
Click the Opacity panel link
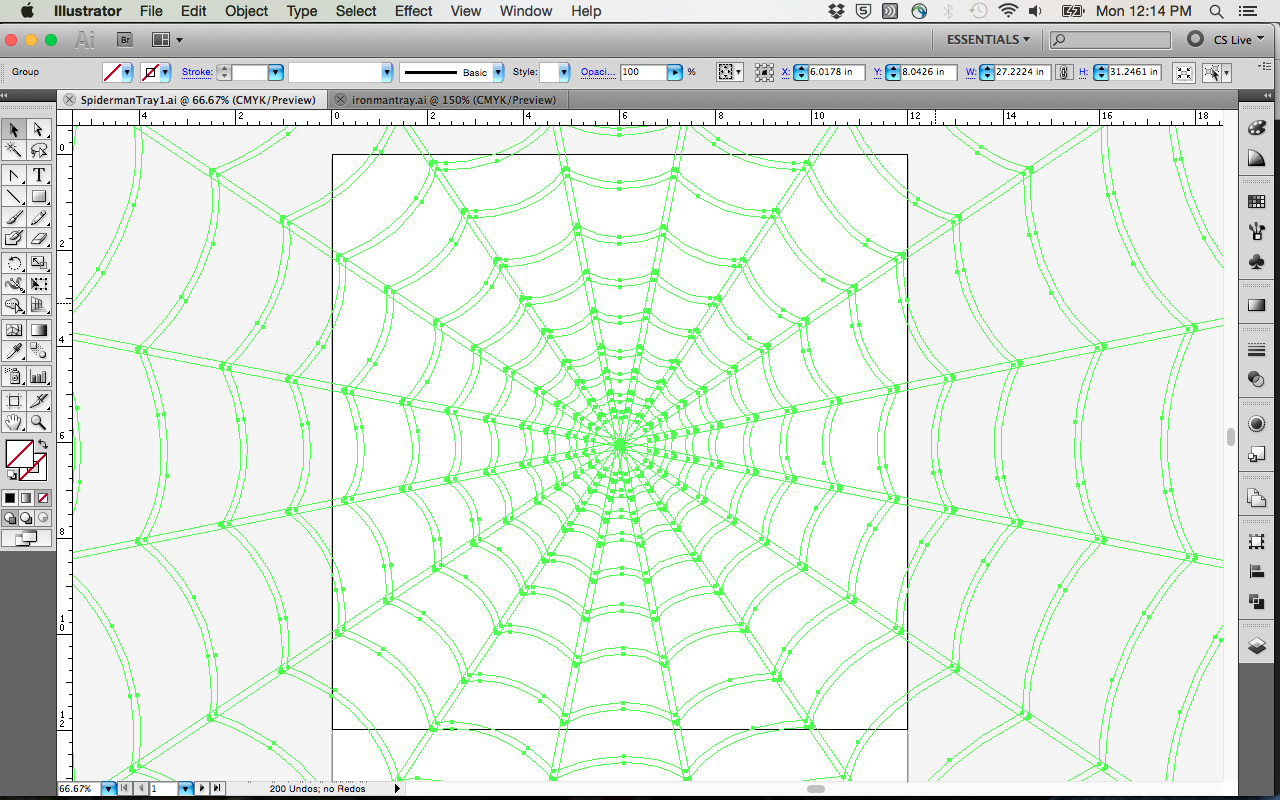pos(596,72)
